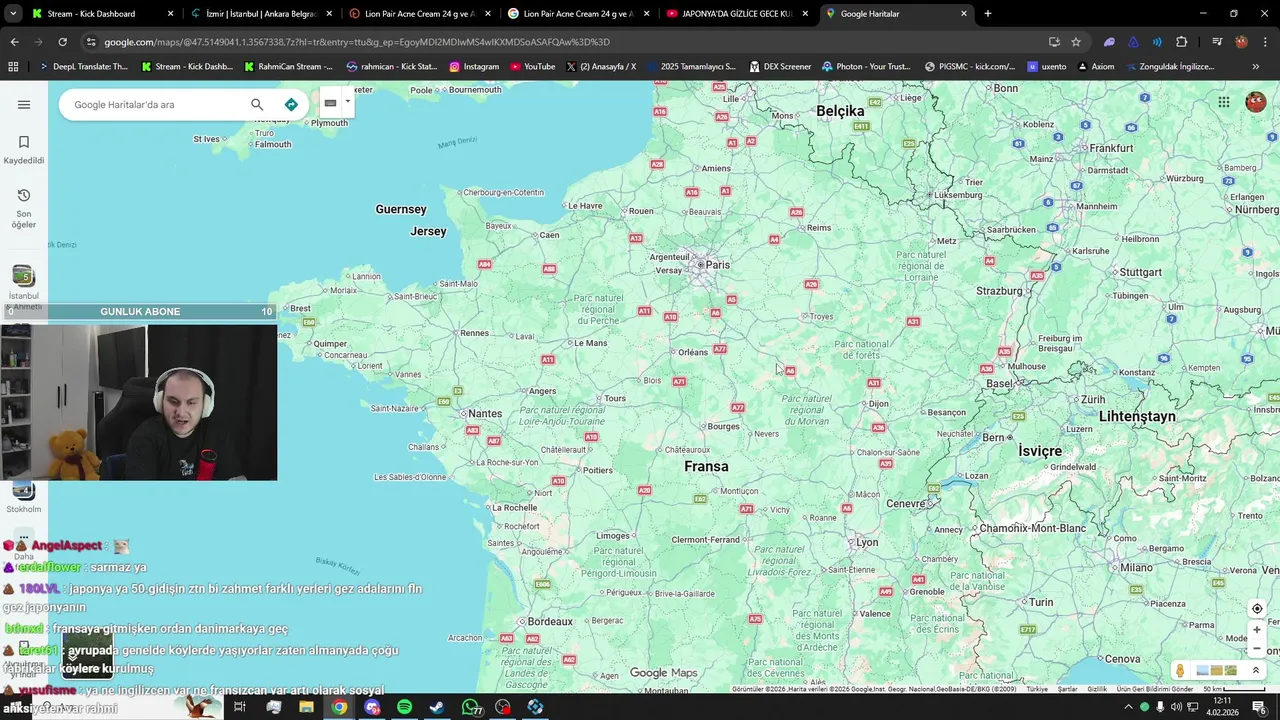Click the search magnifier in Maps search box
The height and width of the screenshot is (720, 1280).
[x=257, y=104]
